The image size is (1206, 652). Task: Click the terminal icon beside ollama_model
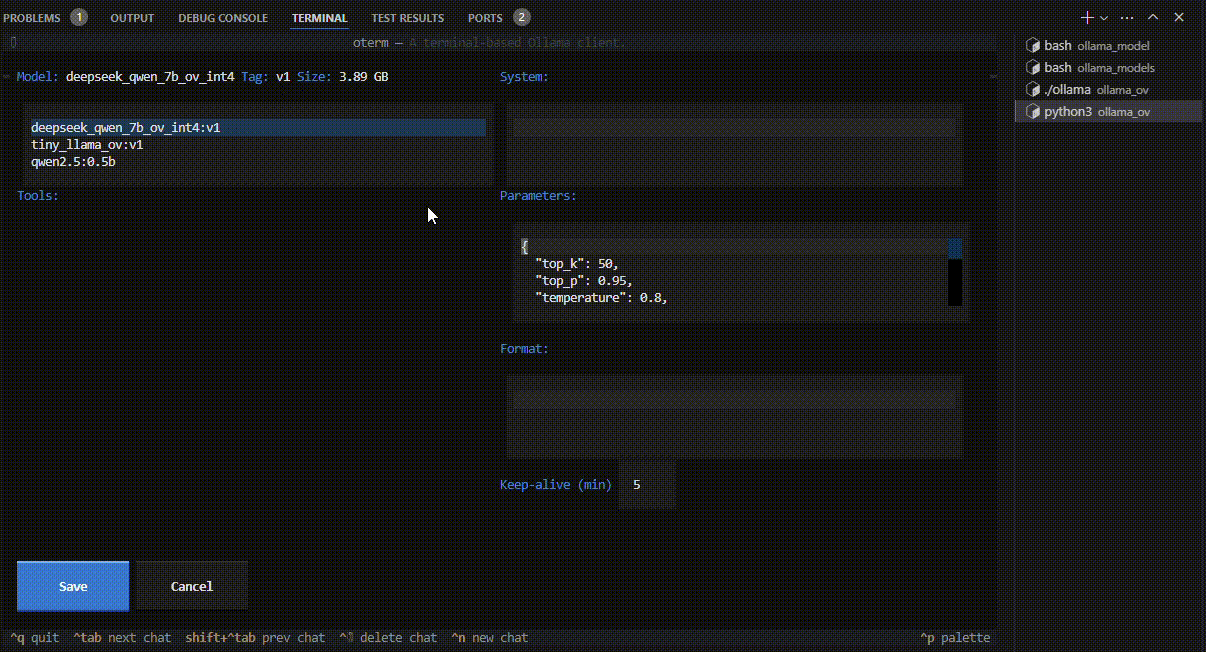click(1034, 46)
